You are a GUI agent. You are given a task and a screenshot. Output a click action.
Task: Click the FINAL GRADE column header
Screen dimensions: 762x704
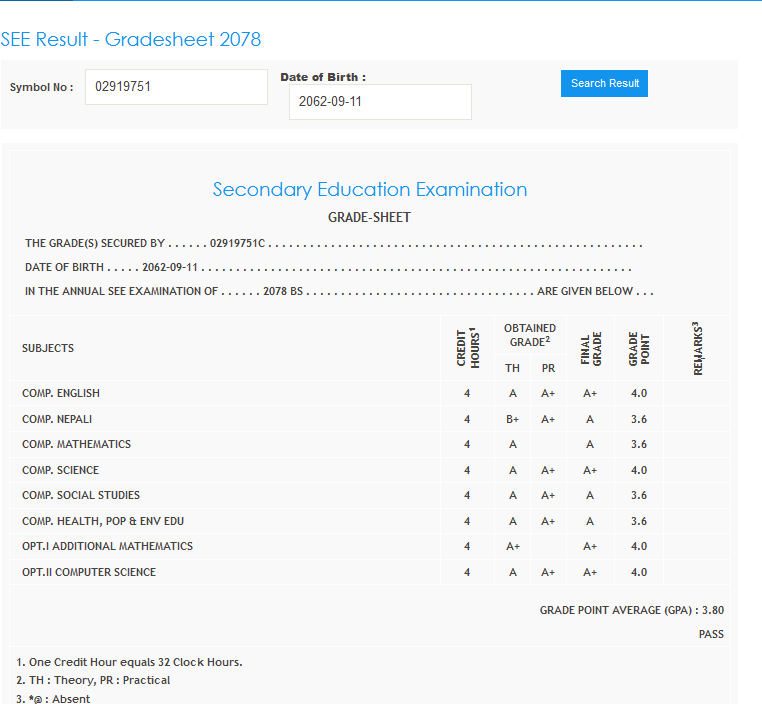590,348
